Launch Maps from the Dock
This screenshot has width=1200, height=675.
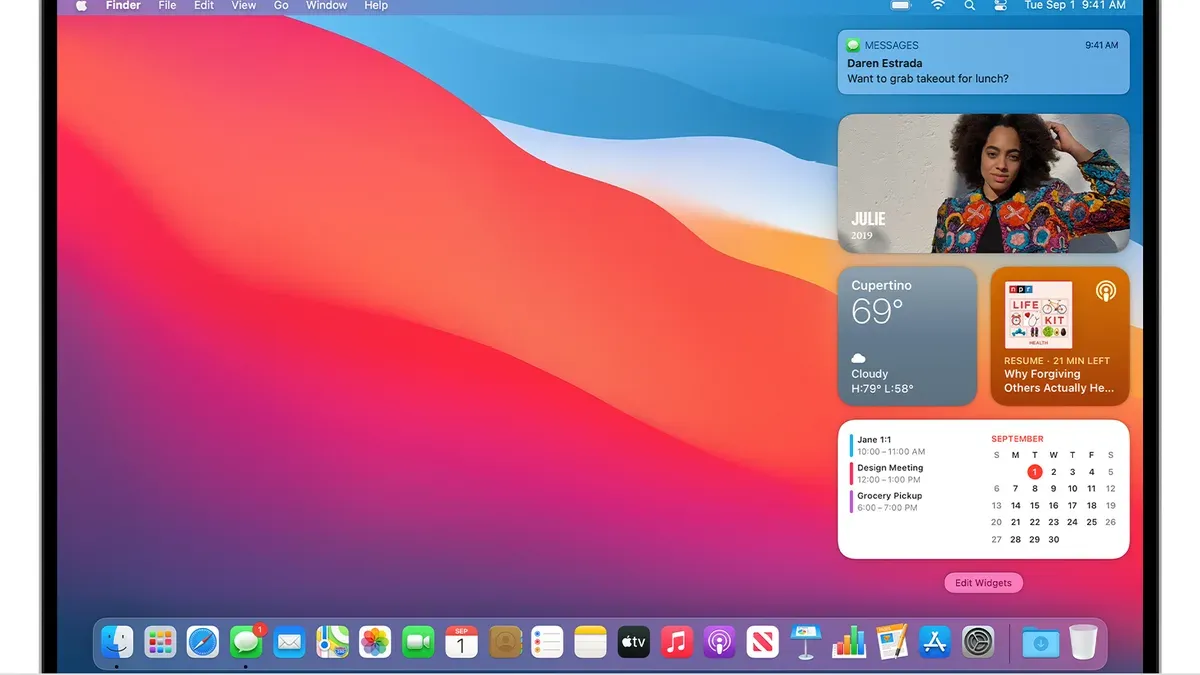click(x=332, y=642)
